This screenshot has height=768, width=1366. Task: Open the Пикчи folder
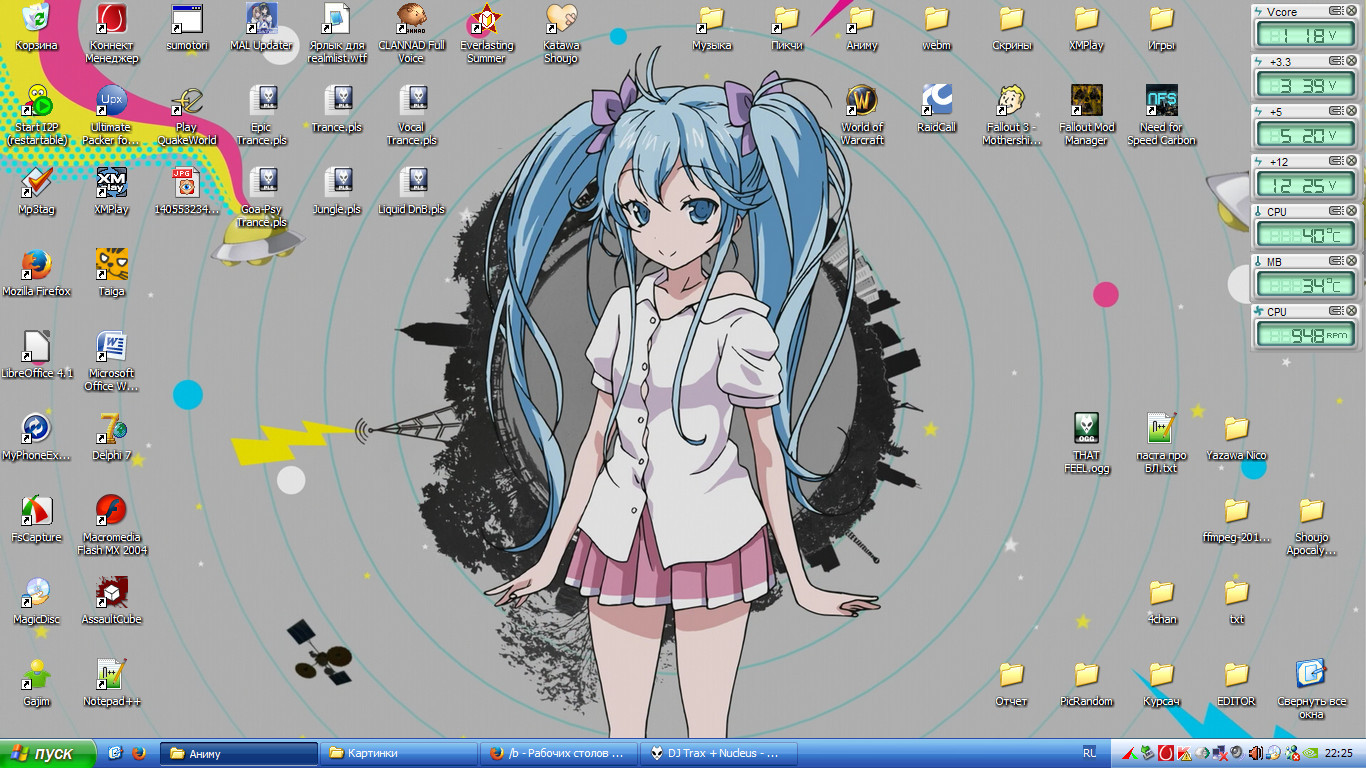click(787, 27)
